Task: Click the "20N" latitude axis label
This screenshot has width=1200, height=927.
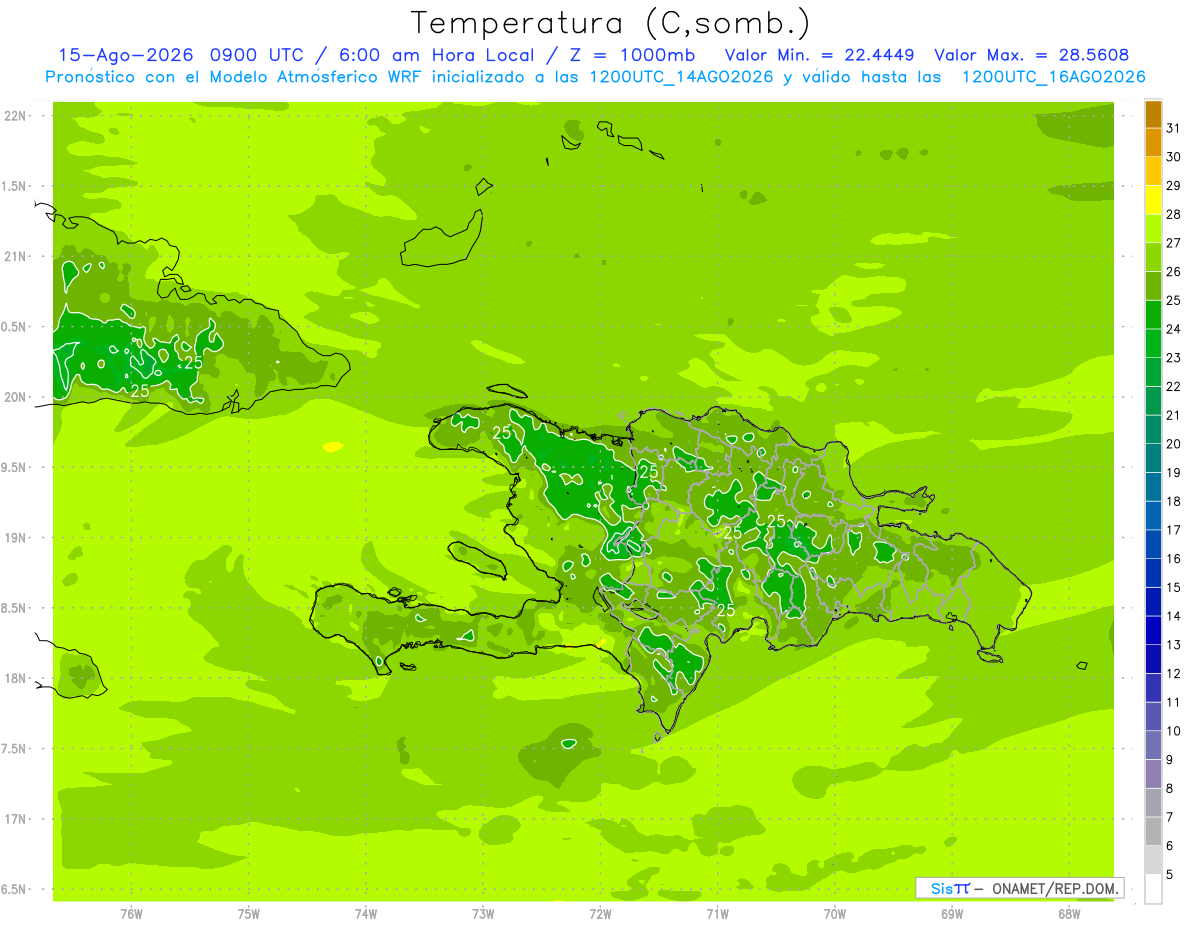Action: pos(15,397)
